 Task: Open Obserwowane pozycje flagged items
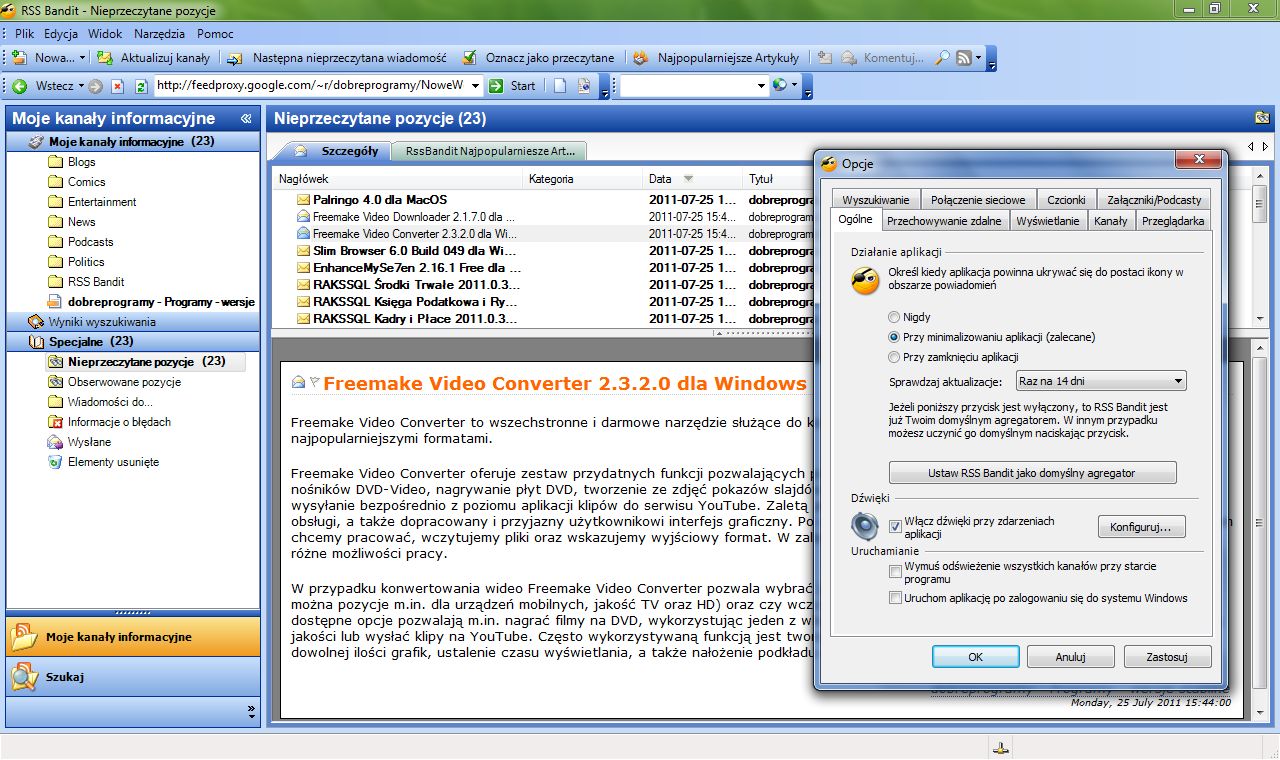tap(115, 382)
